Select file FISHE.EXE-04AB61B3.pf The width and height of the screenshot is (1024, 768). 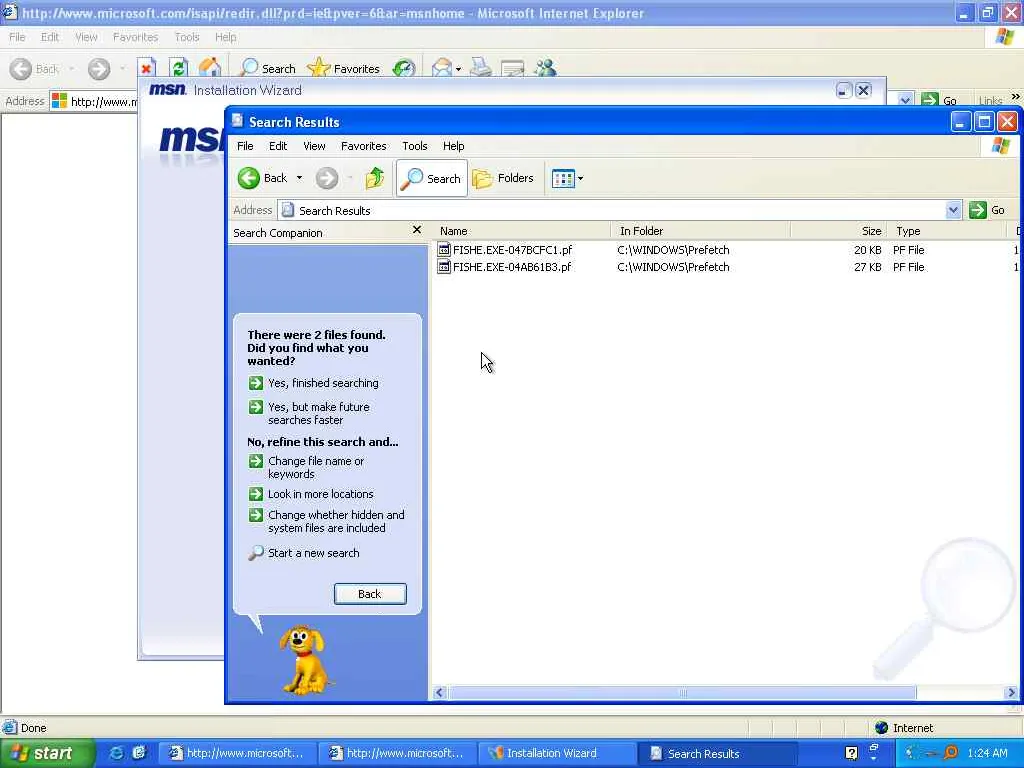512,266
